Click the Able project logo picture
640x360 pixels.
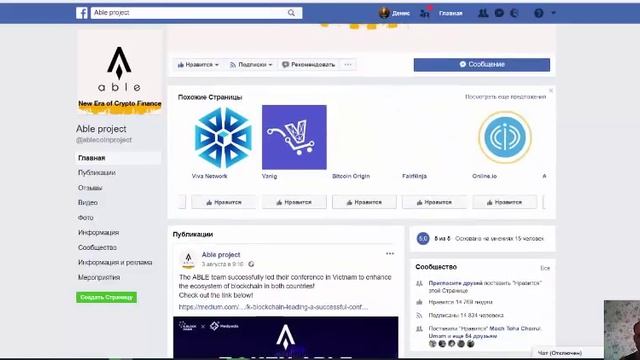(x=120, y=73)
